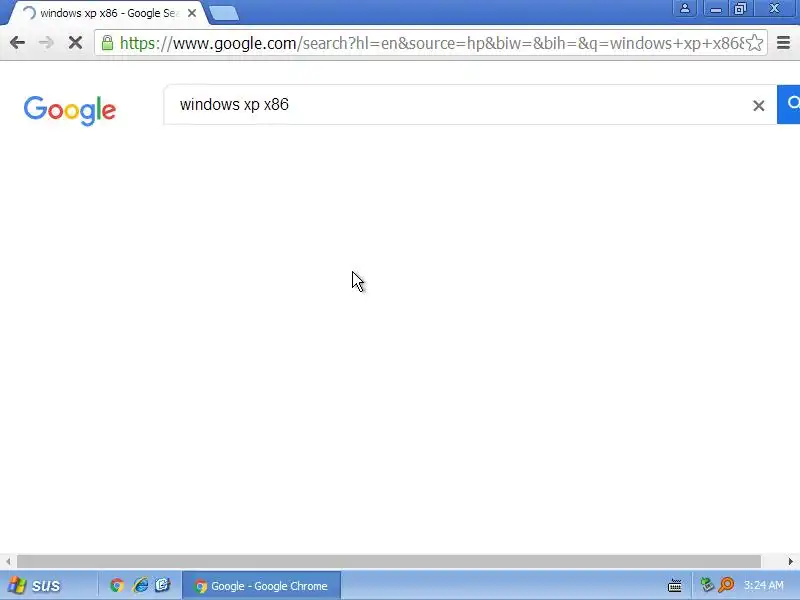Click the horizontal scrollbar track
This screenshot has height=600, width=800.
[389, 561]
